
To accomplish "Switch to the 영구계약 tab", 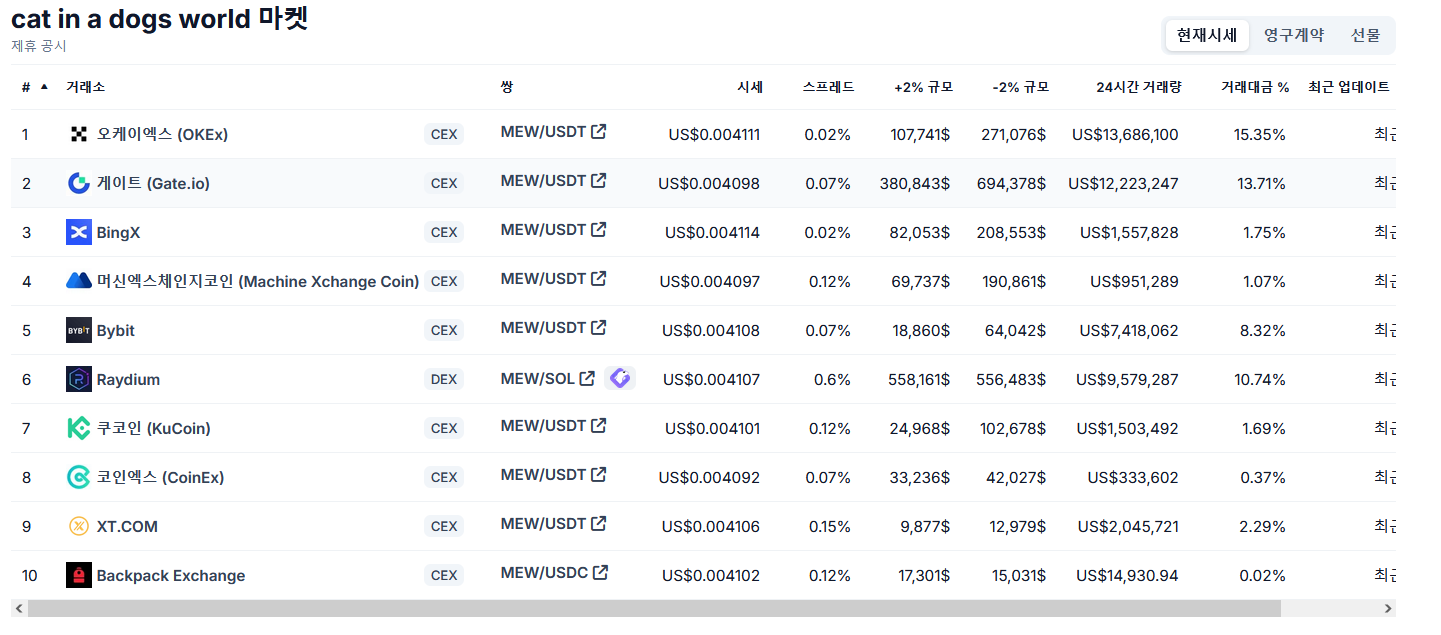I will [1294, 35].
